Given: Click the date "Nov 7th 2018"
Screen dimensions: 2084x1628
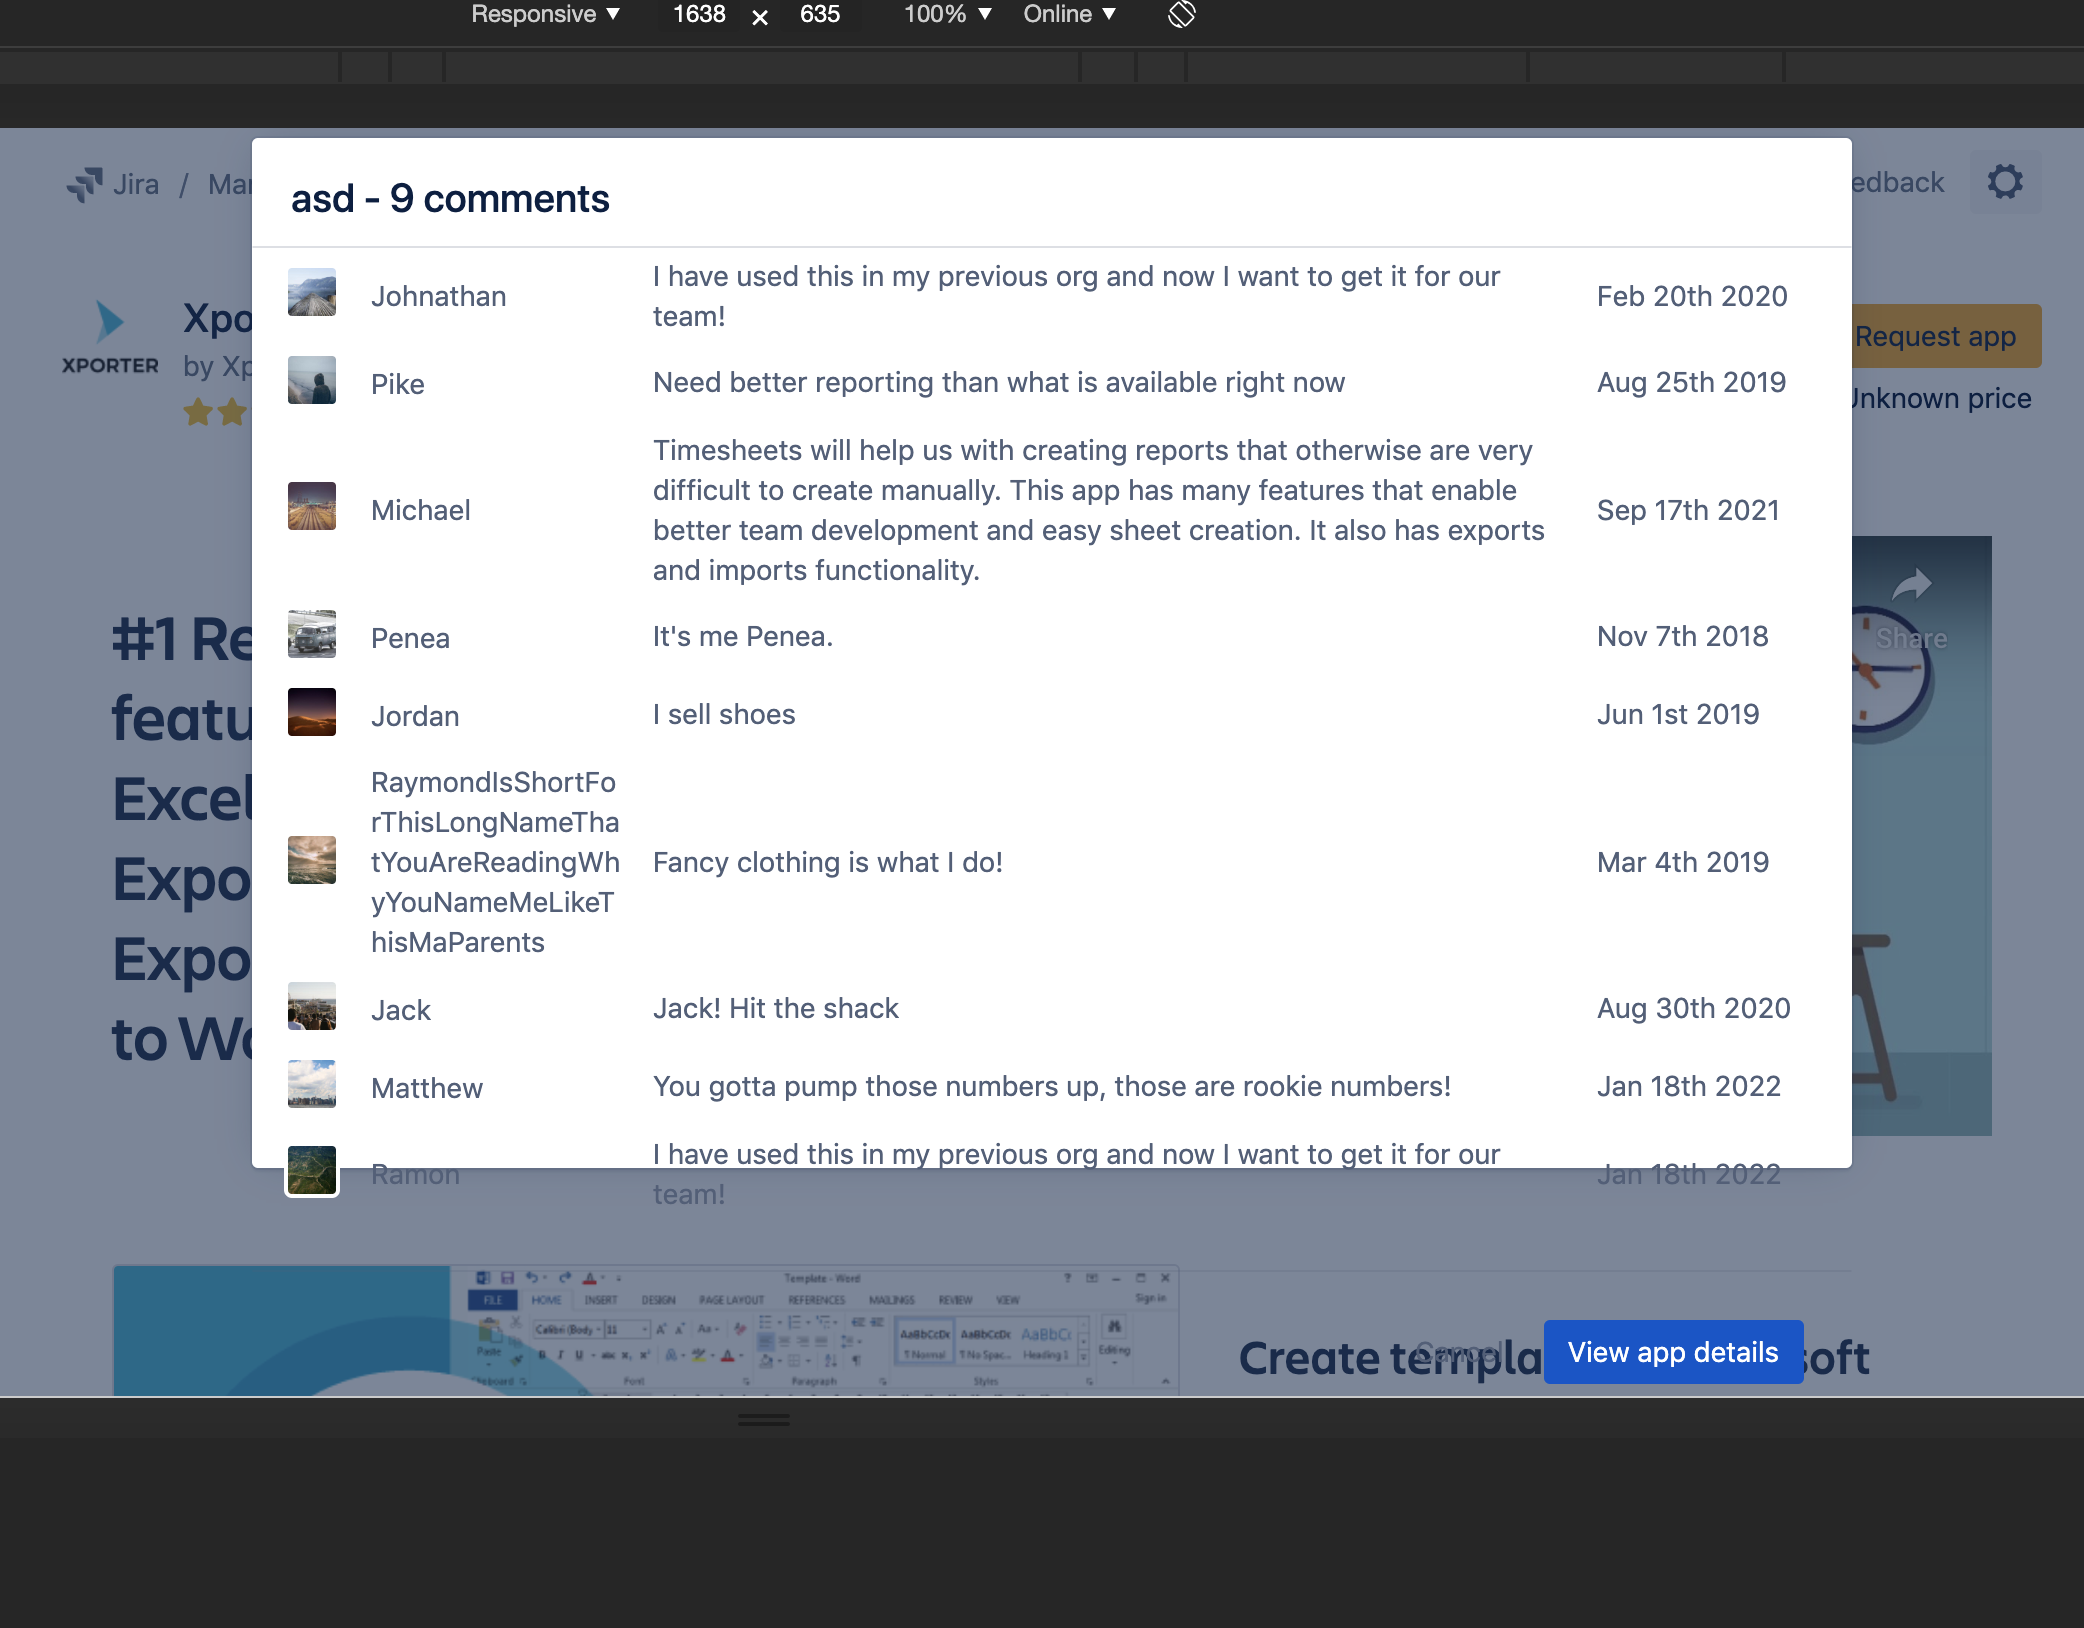Looking at the screenshot, I should (x=1683, y=636).
